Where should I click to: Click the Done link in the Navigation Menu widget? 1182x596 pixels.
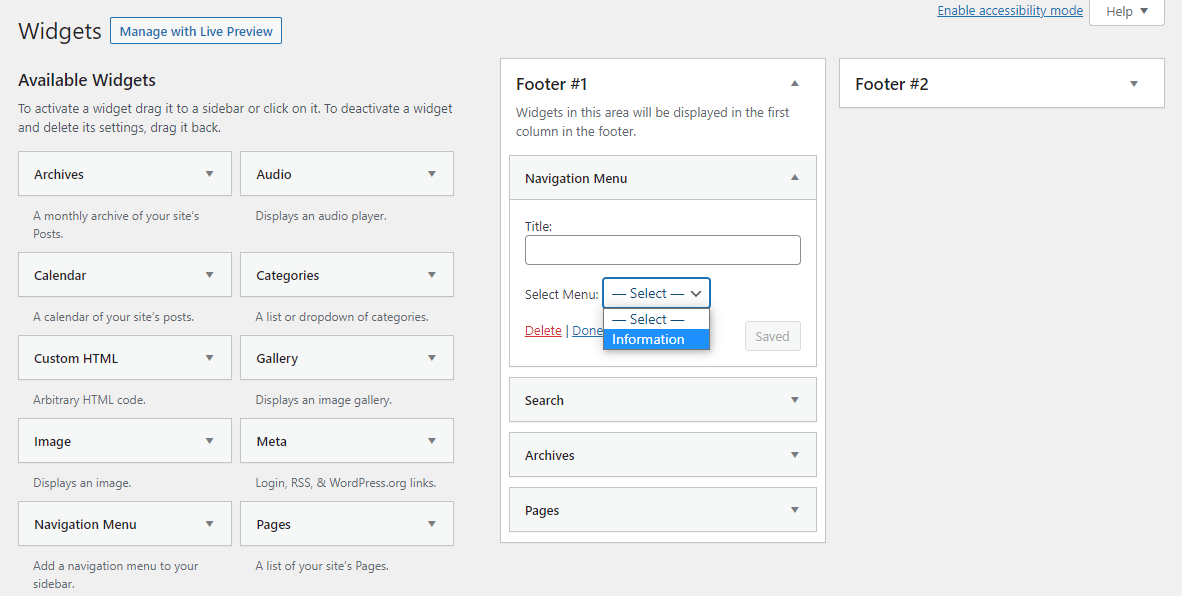(588, 330)
